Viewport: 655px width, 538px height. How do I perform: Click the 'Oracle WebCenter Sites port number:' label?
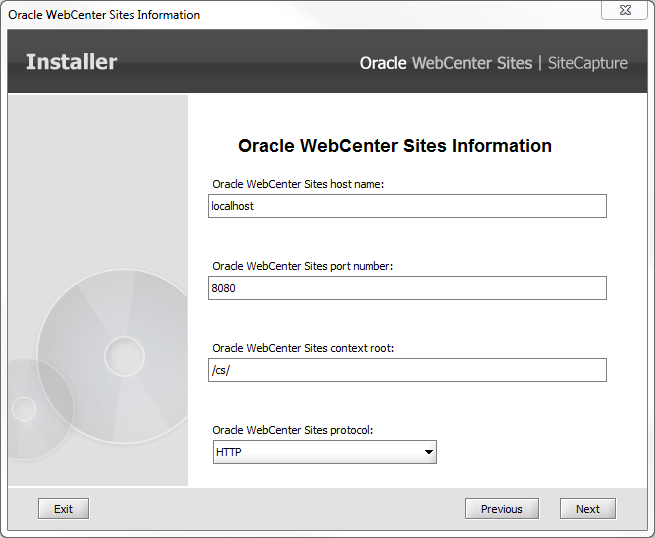(302, 266)
